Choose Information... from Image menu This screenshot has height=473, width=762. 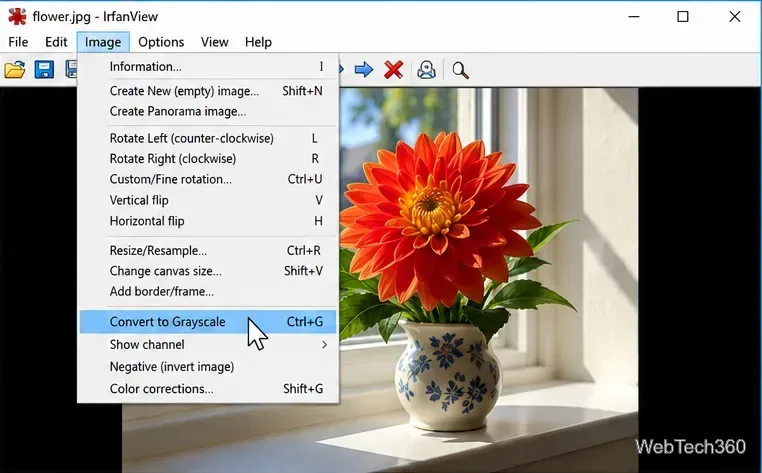click(208, 67)
